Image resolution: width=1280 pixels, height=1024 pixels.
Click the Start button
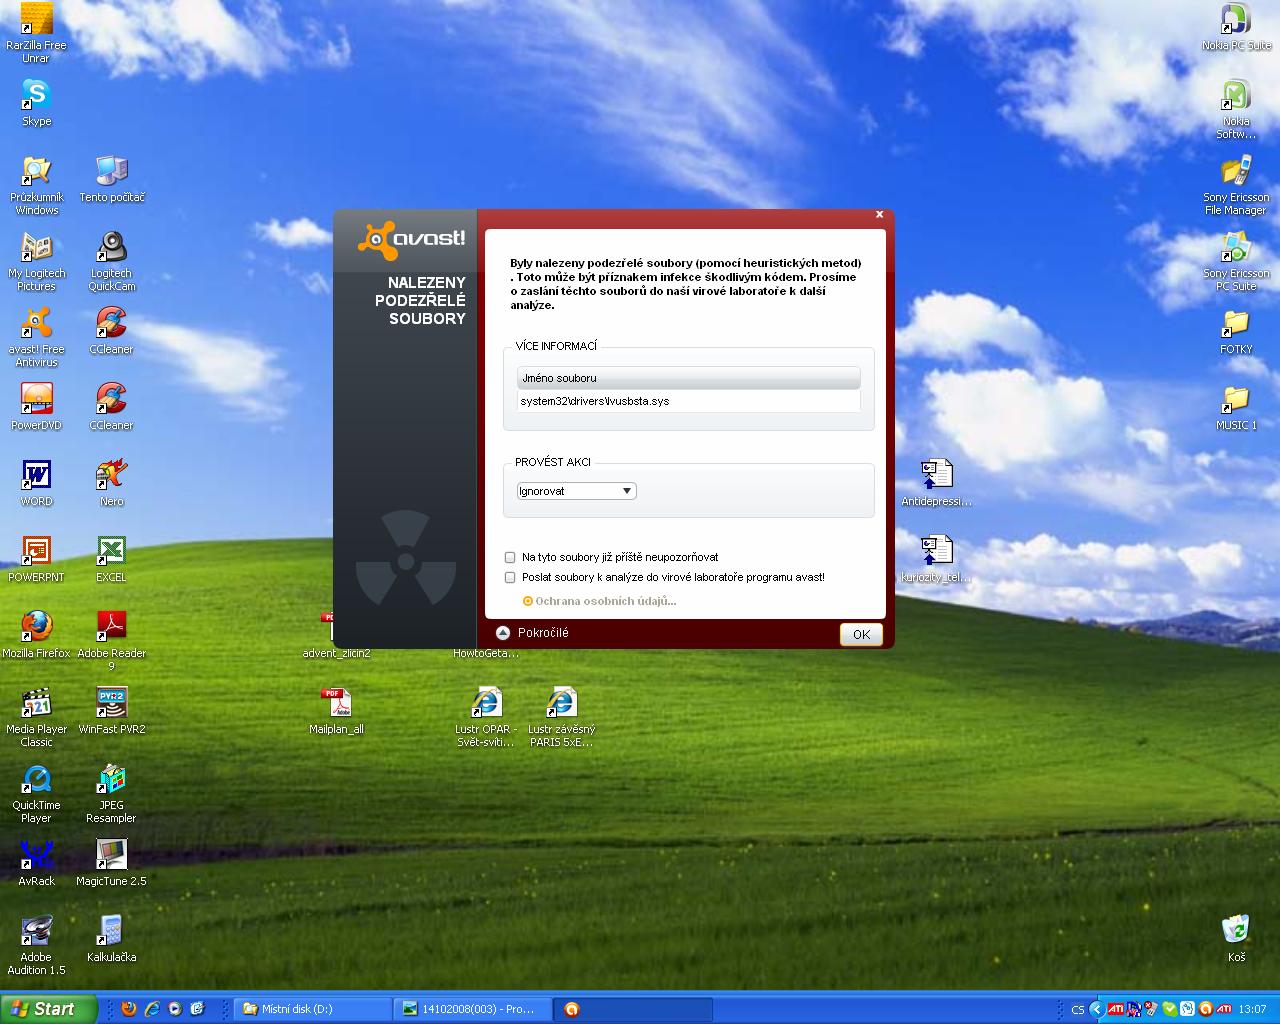49,1009
